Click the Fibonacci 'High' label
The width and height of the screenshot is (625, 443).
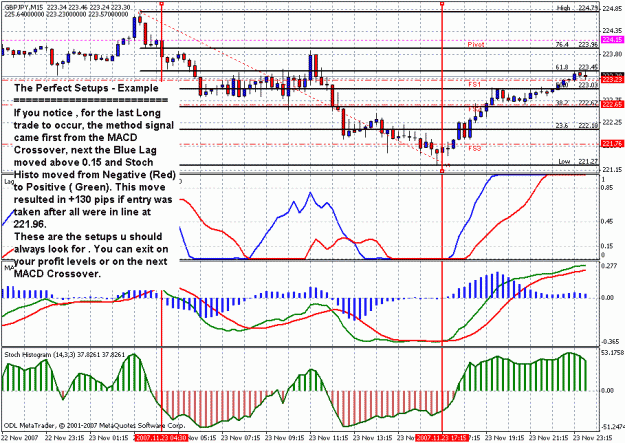(x=563, y=8)
